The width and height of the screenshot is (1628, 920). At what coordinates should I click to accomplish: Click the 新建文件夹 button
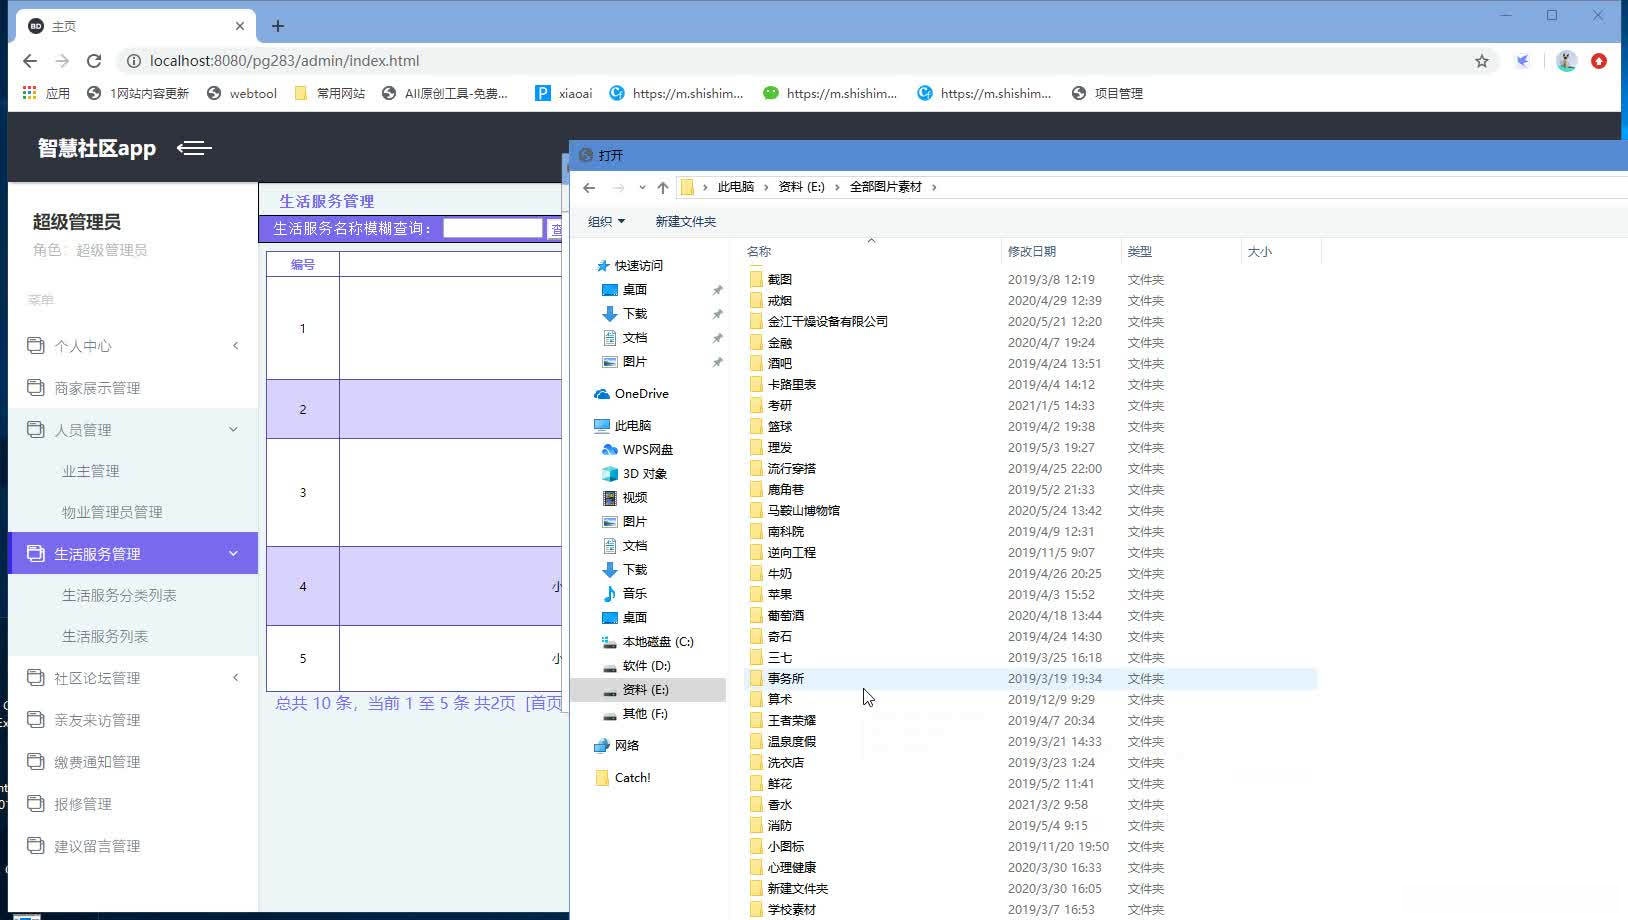[x=685, y=221]
